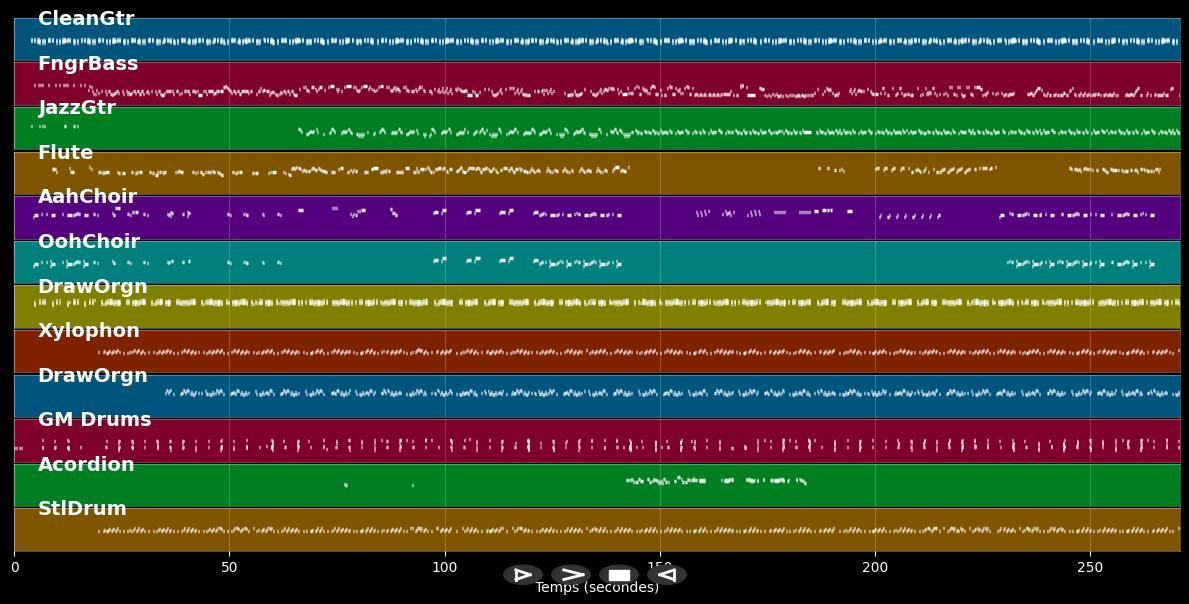Select the JazzGtr track label
The height and width of the screenshot is (604, 1189).
[x=77, y=108]
